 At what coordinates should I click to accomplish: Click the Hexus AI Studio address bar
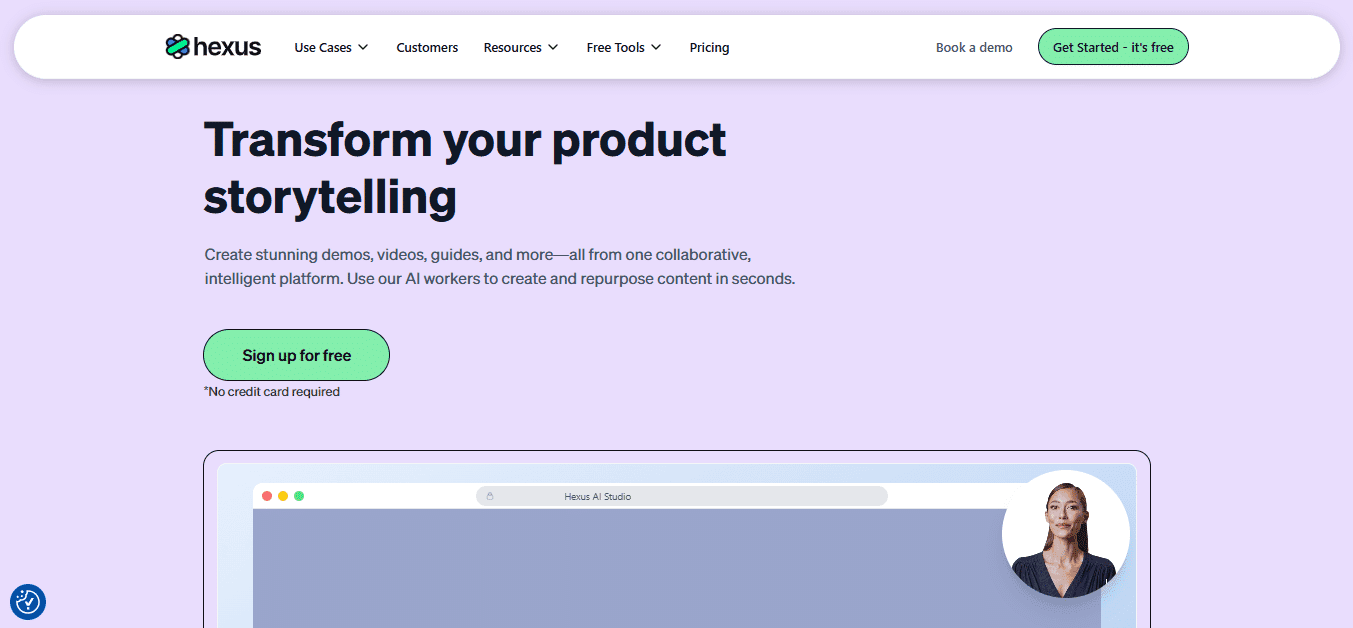[681, 496]
